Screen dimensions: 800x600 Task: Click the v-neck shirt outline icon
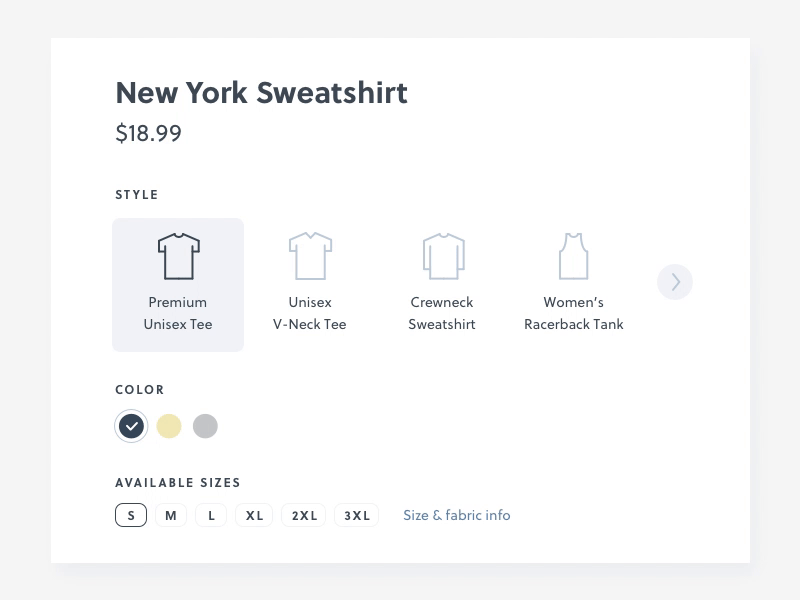[x=310, y=255]
